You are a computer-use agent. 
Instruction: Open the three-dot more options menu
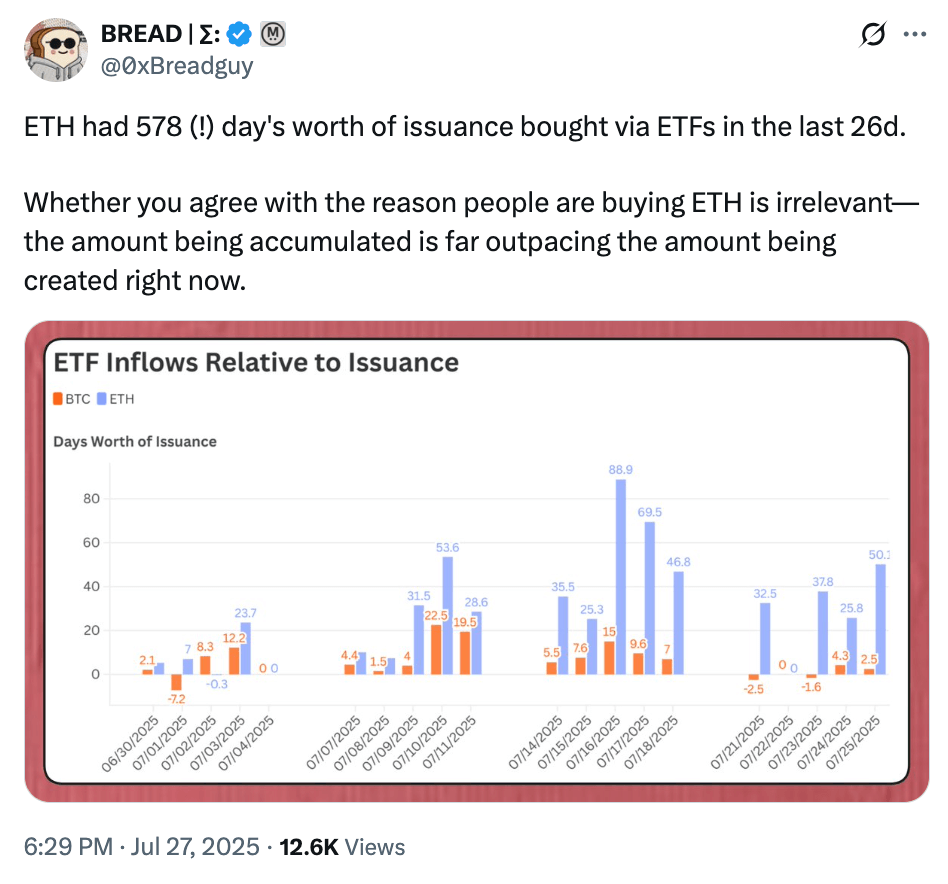click(914, 35)
